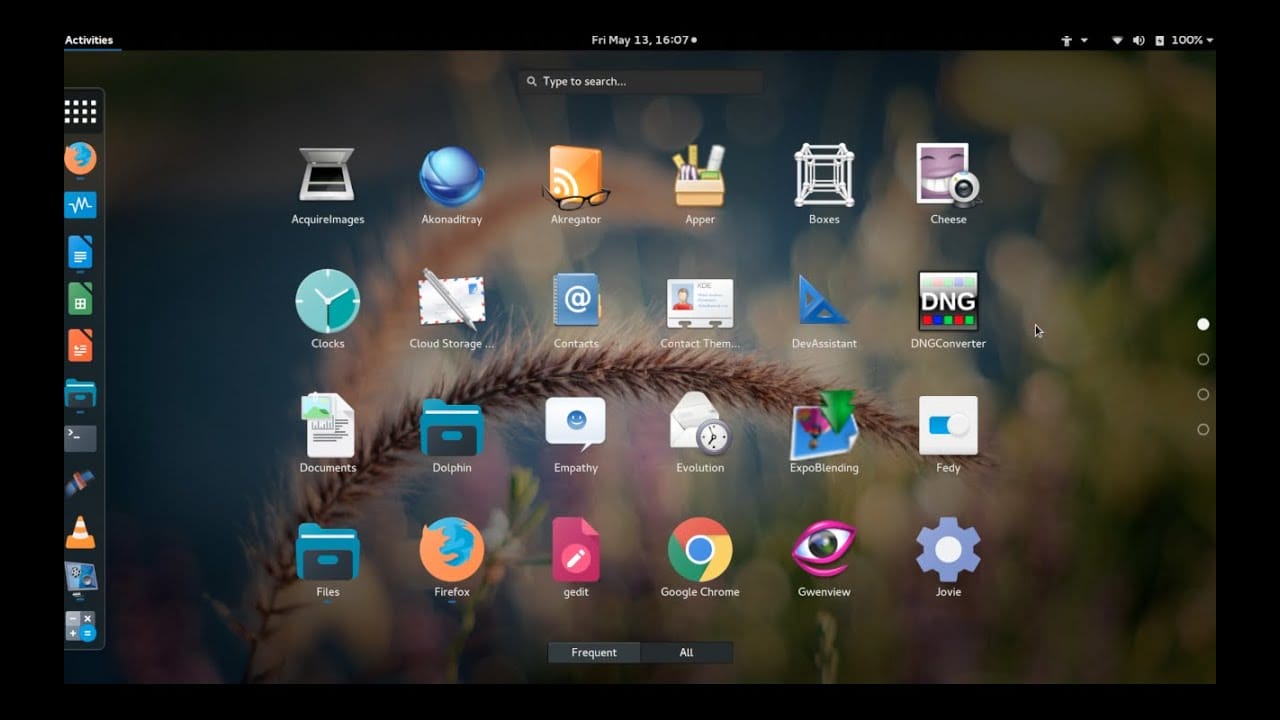Open the accessibility menu in top bar
1280x720 pixels.
(1074, 40)
